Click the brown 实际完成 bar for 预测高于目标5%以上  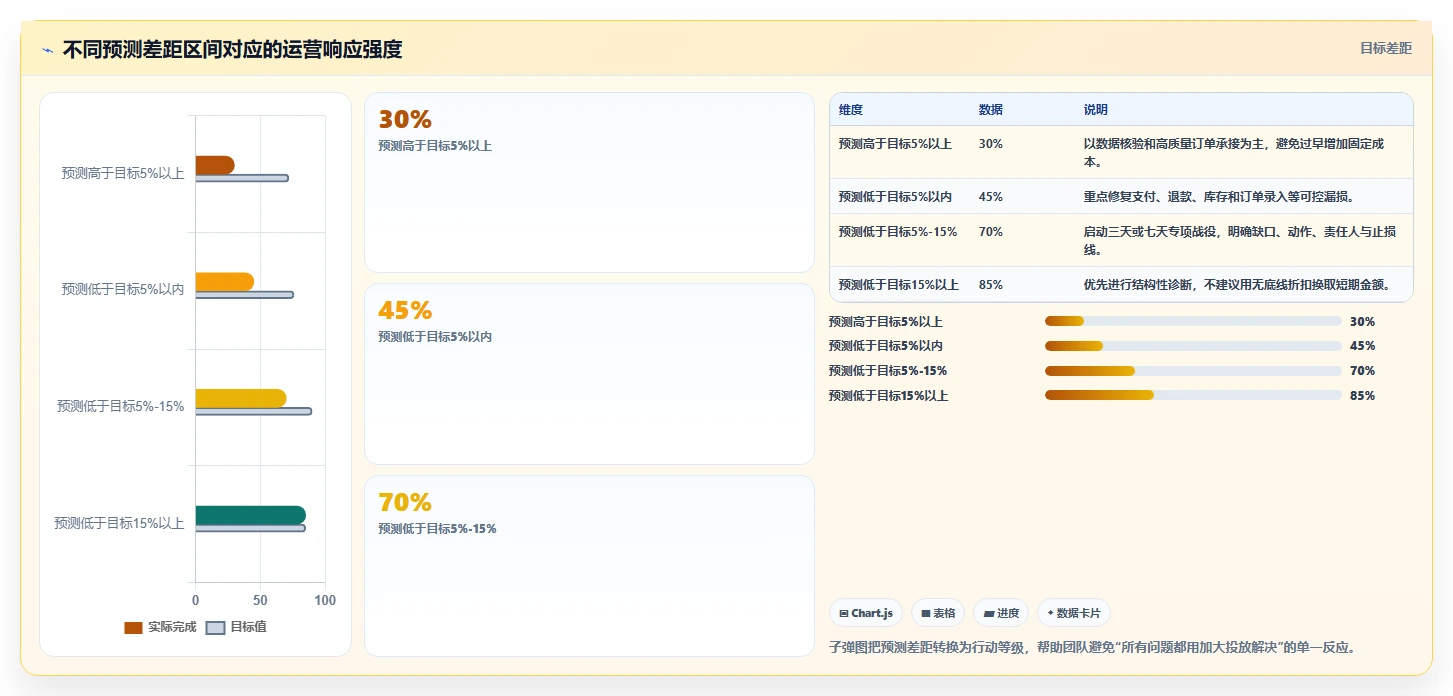click(215, 165)
